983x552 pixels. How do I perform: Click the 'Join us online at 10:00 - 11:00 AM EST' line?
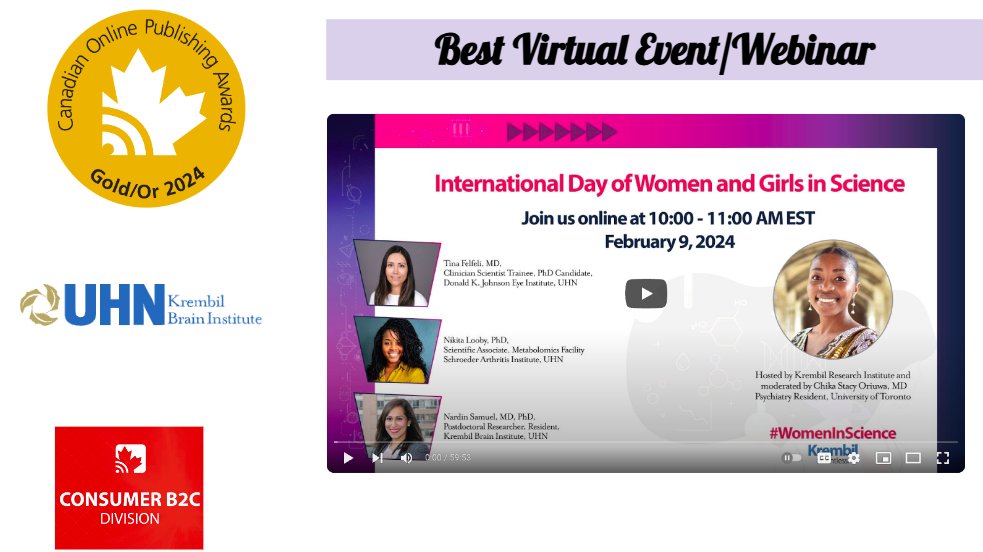point(668,218)
